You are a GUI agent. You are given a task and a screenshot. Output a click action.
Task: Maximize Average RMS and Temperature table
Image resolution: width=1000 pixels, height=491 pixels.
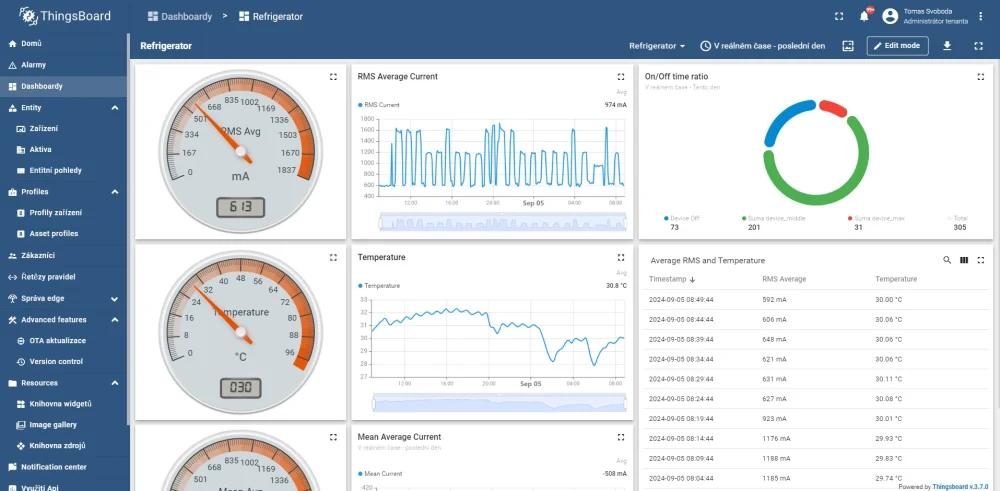pyautogui.click(x=981, y=260)
